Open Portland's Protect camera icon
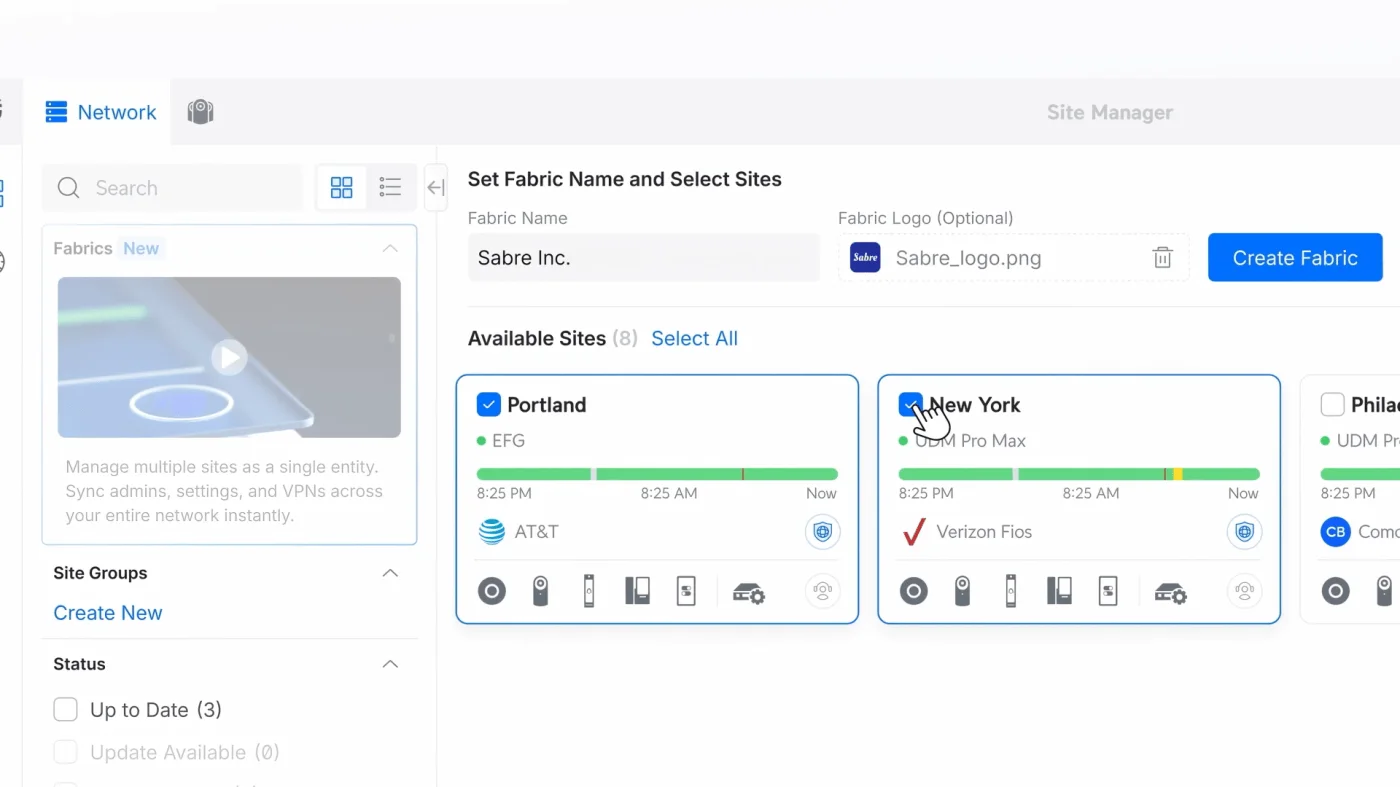 click(x=540, y=591)
